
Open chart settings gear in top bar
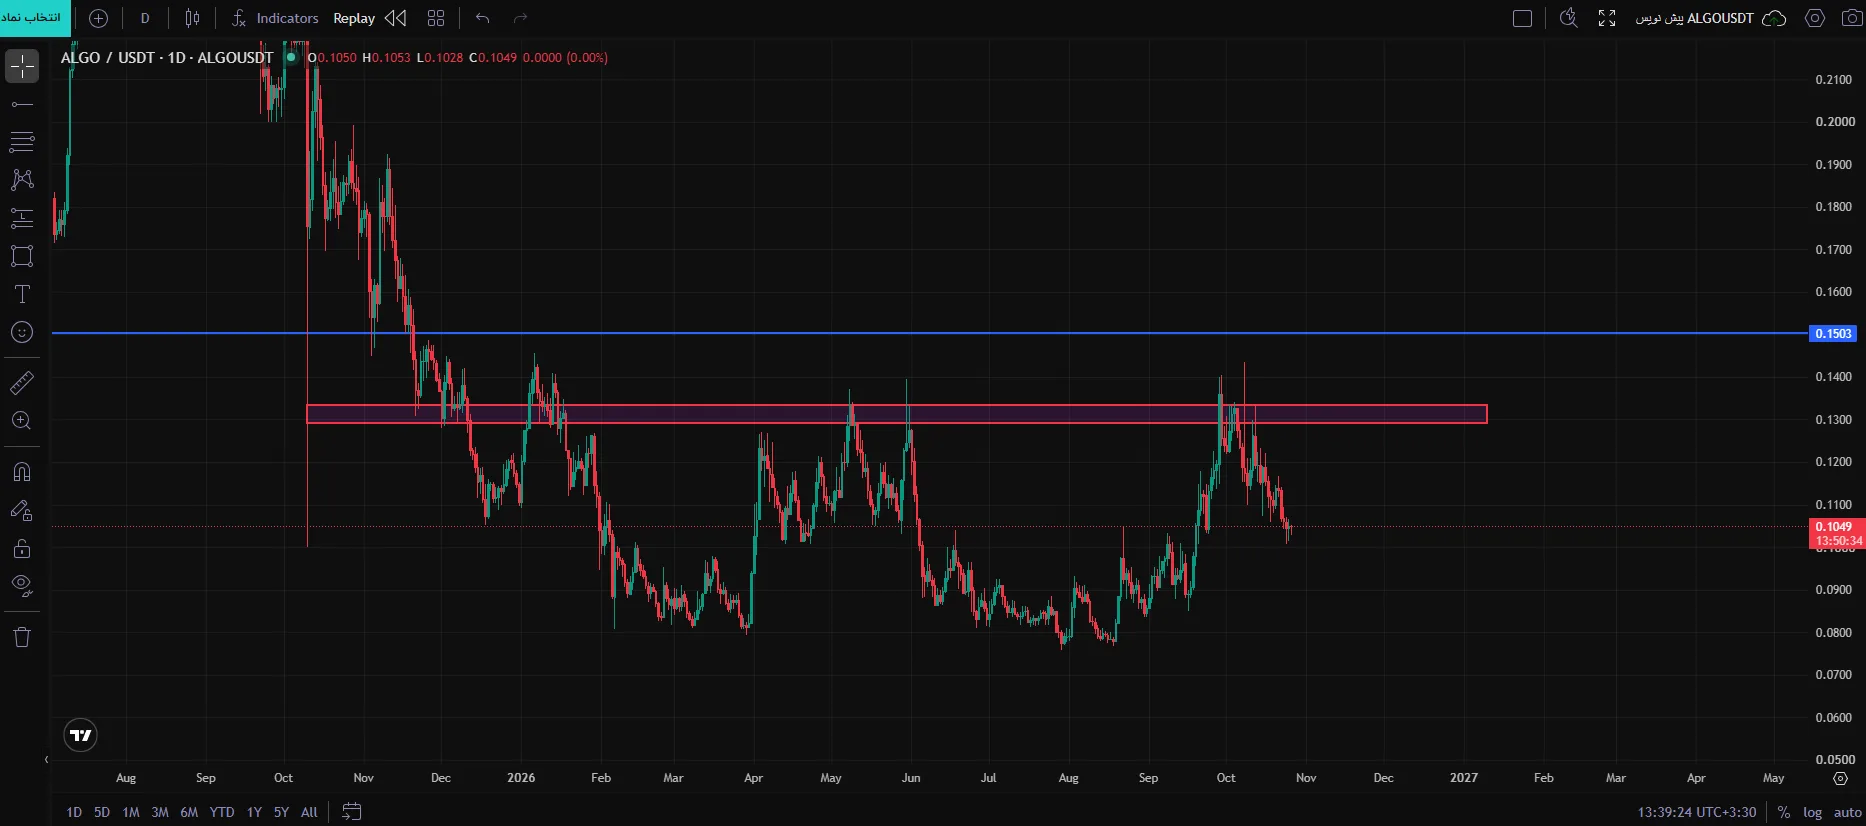click(1815, 18)
